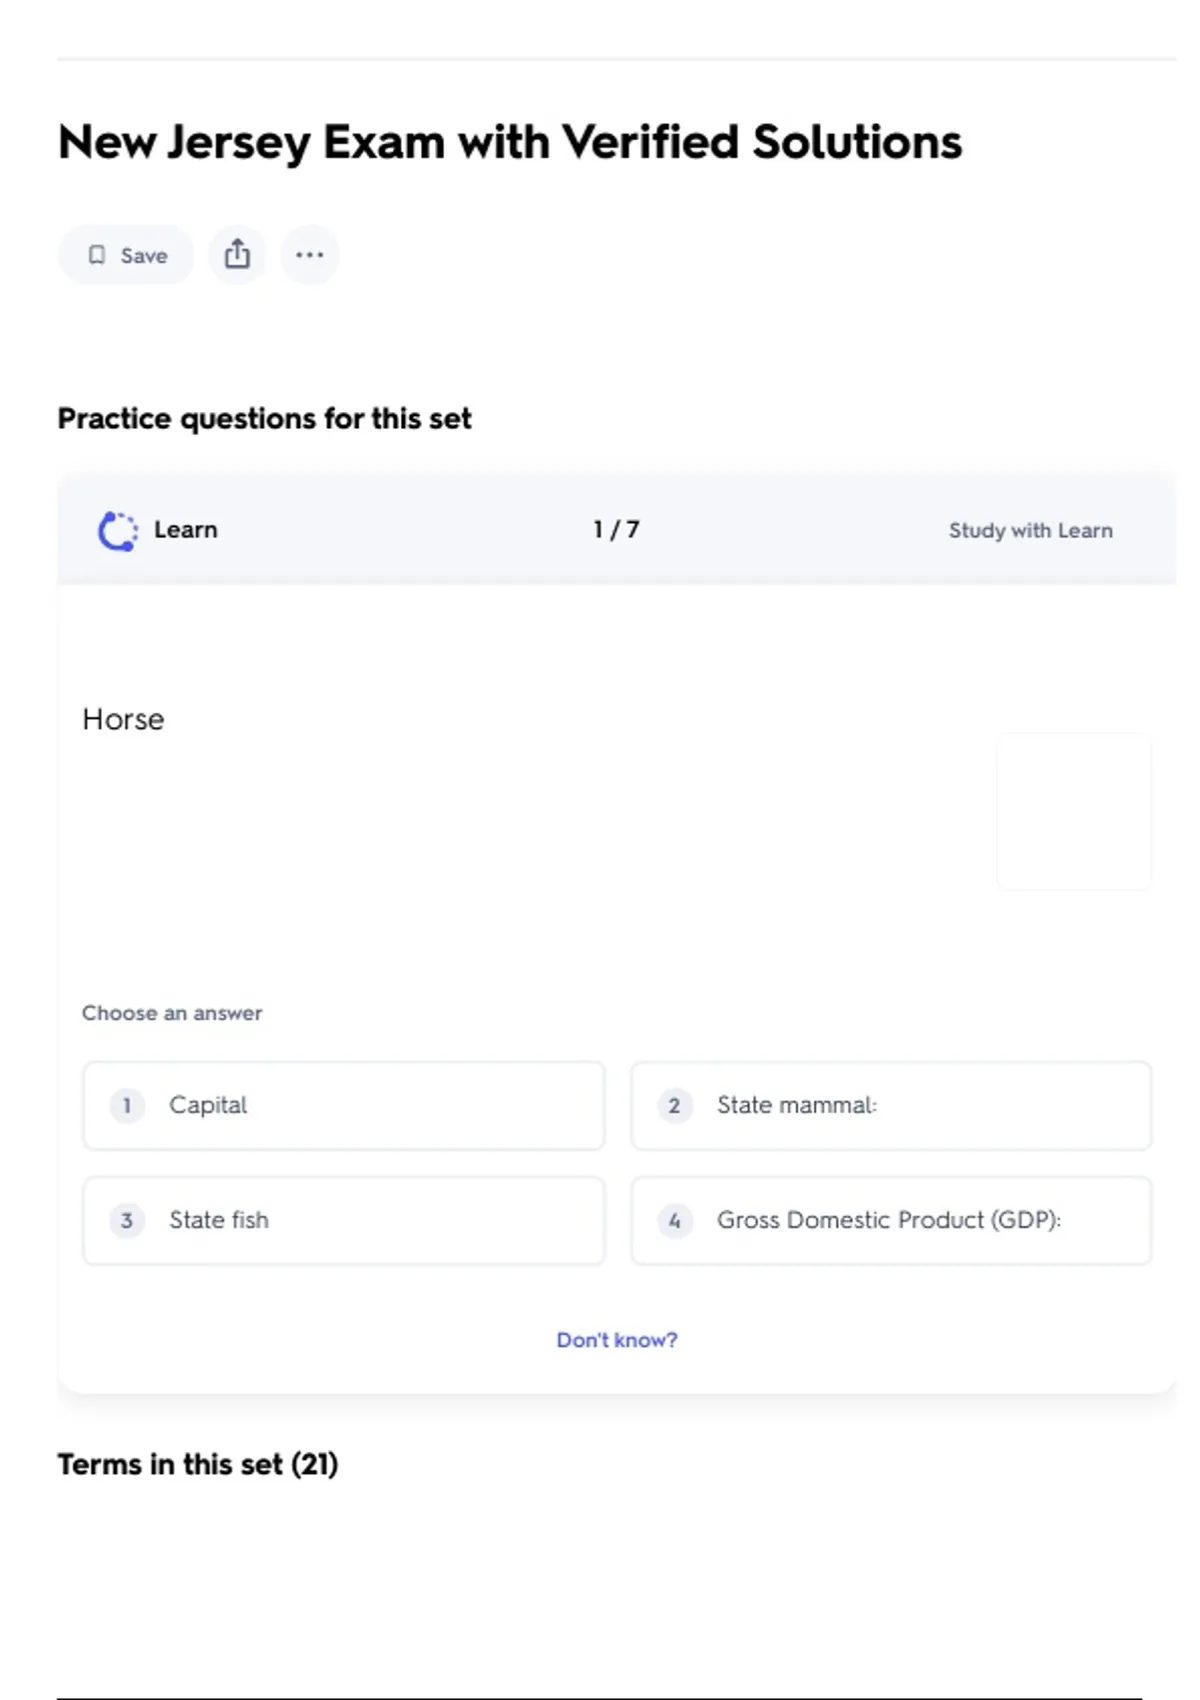
Task: Select the Capital answer text
Action: (x=207, y=1105)
